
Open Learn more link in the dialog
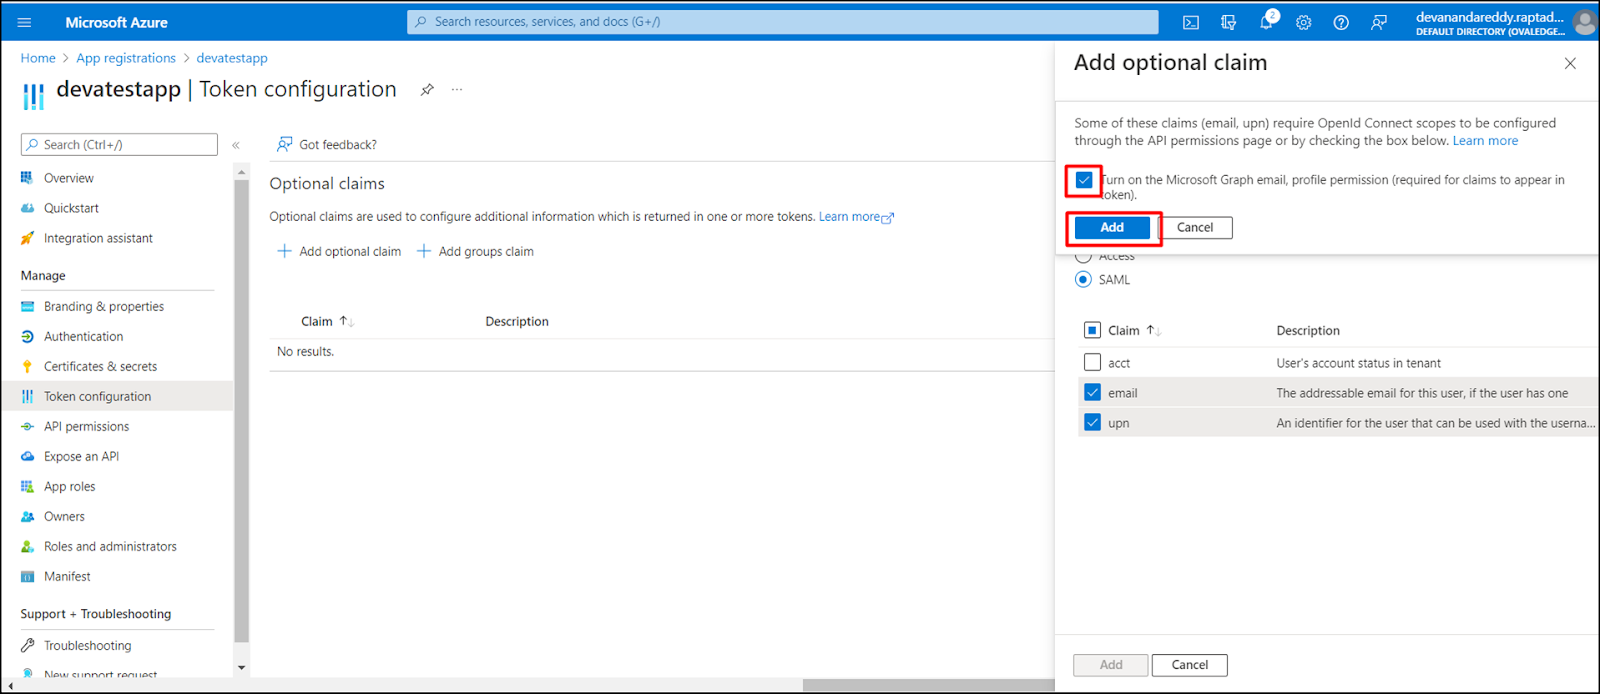point(1485,141)
